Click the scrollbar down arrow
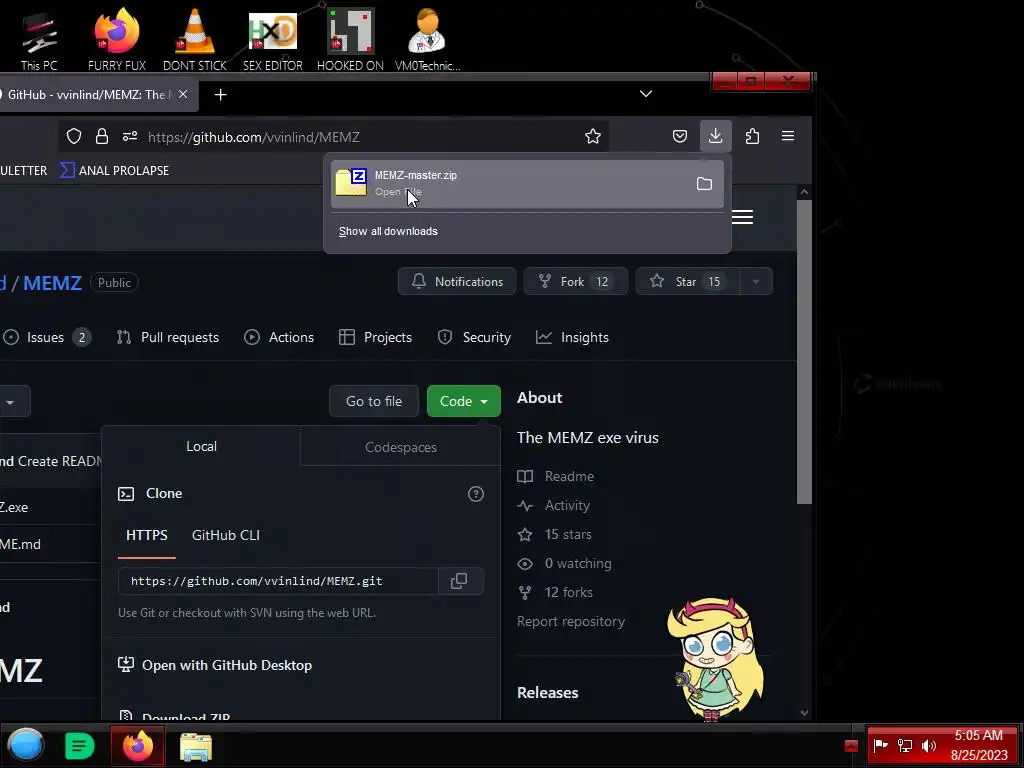 point(804,713)
